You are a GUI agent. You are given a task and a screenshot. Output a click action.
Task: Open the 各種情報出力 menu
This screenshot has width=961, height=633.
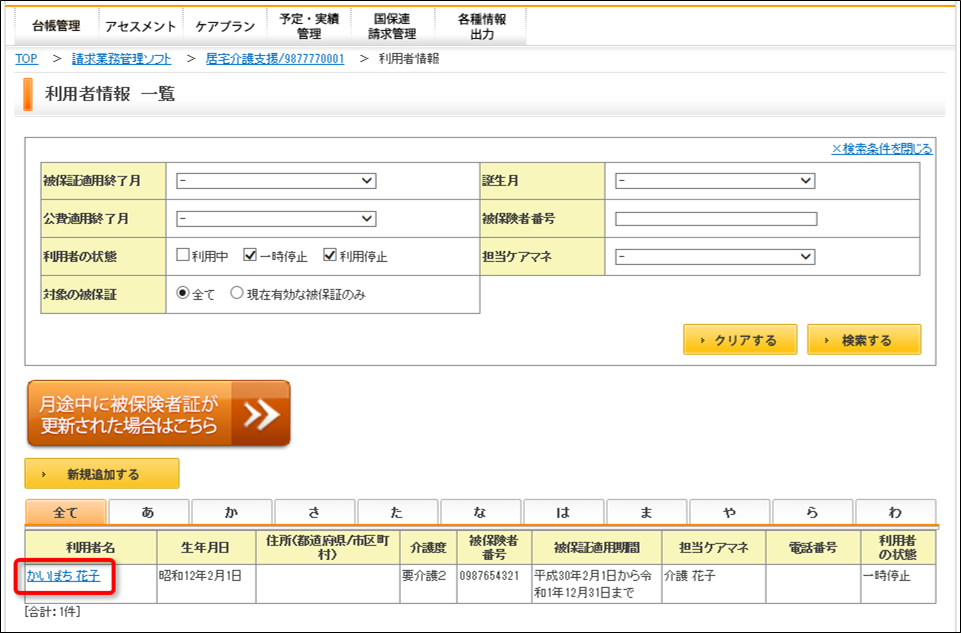[x=482, y=26]
